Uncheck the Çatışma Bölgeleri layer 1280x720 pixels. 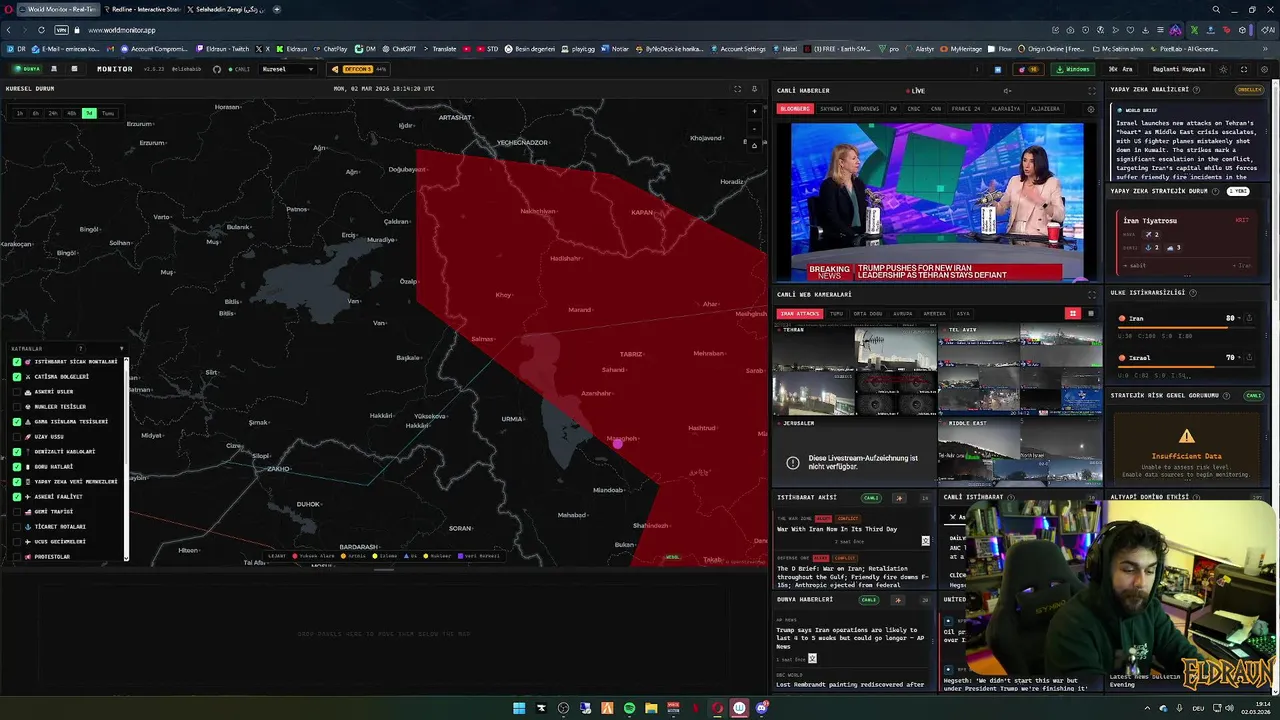(17, 377)
